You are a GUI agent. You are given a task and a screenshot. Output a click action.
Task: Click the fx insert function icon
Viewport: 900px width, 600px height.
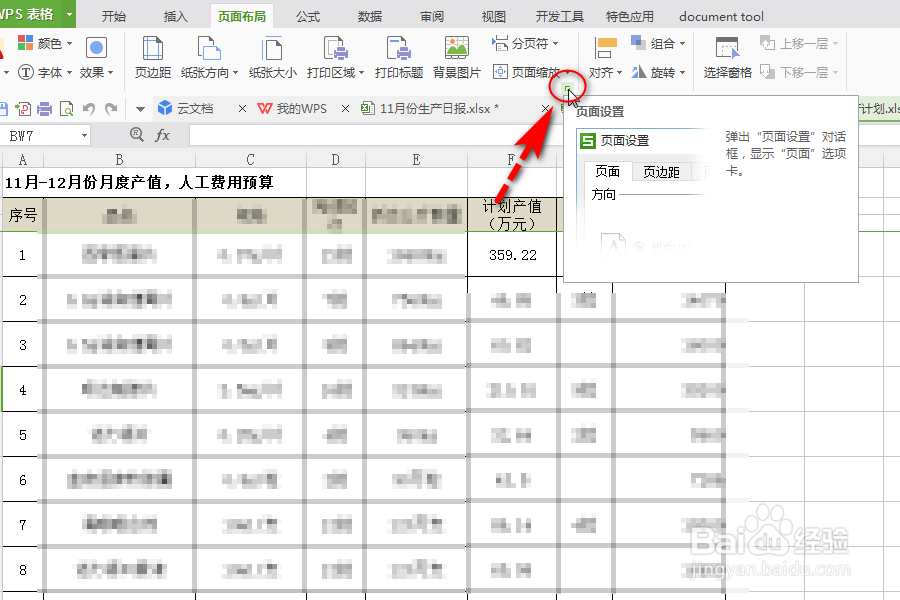coord(162,136)
